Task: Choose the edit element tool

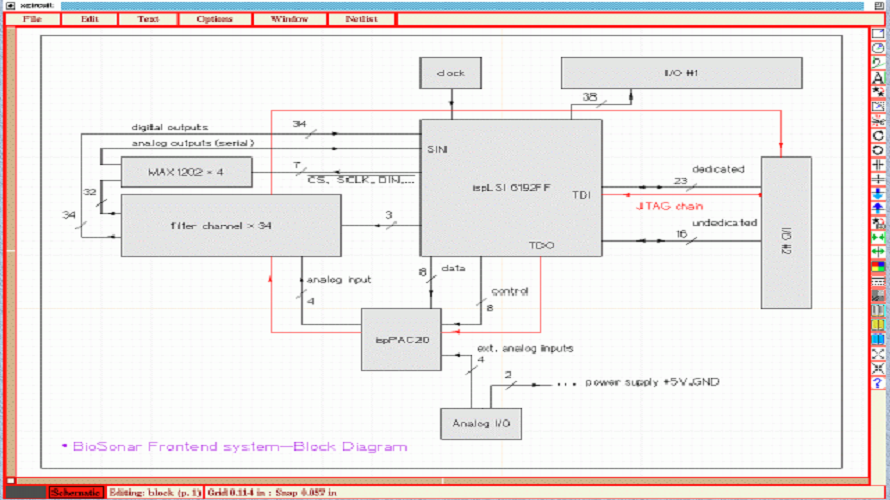Action: click(x=878, y=106)
